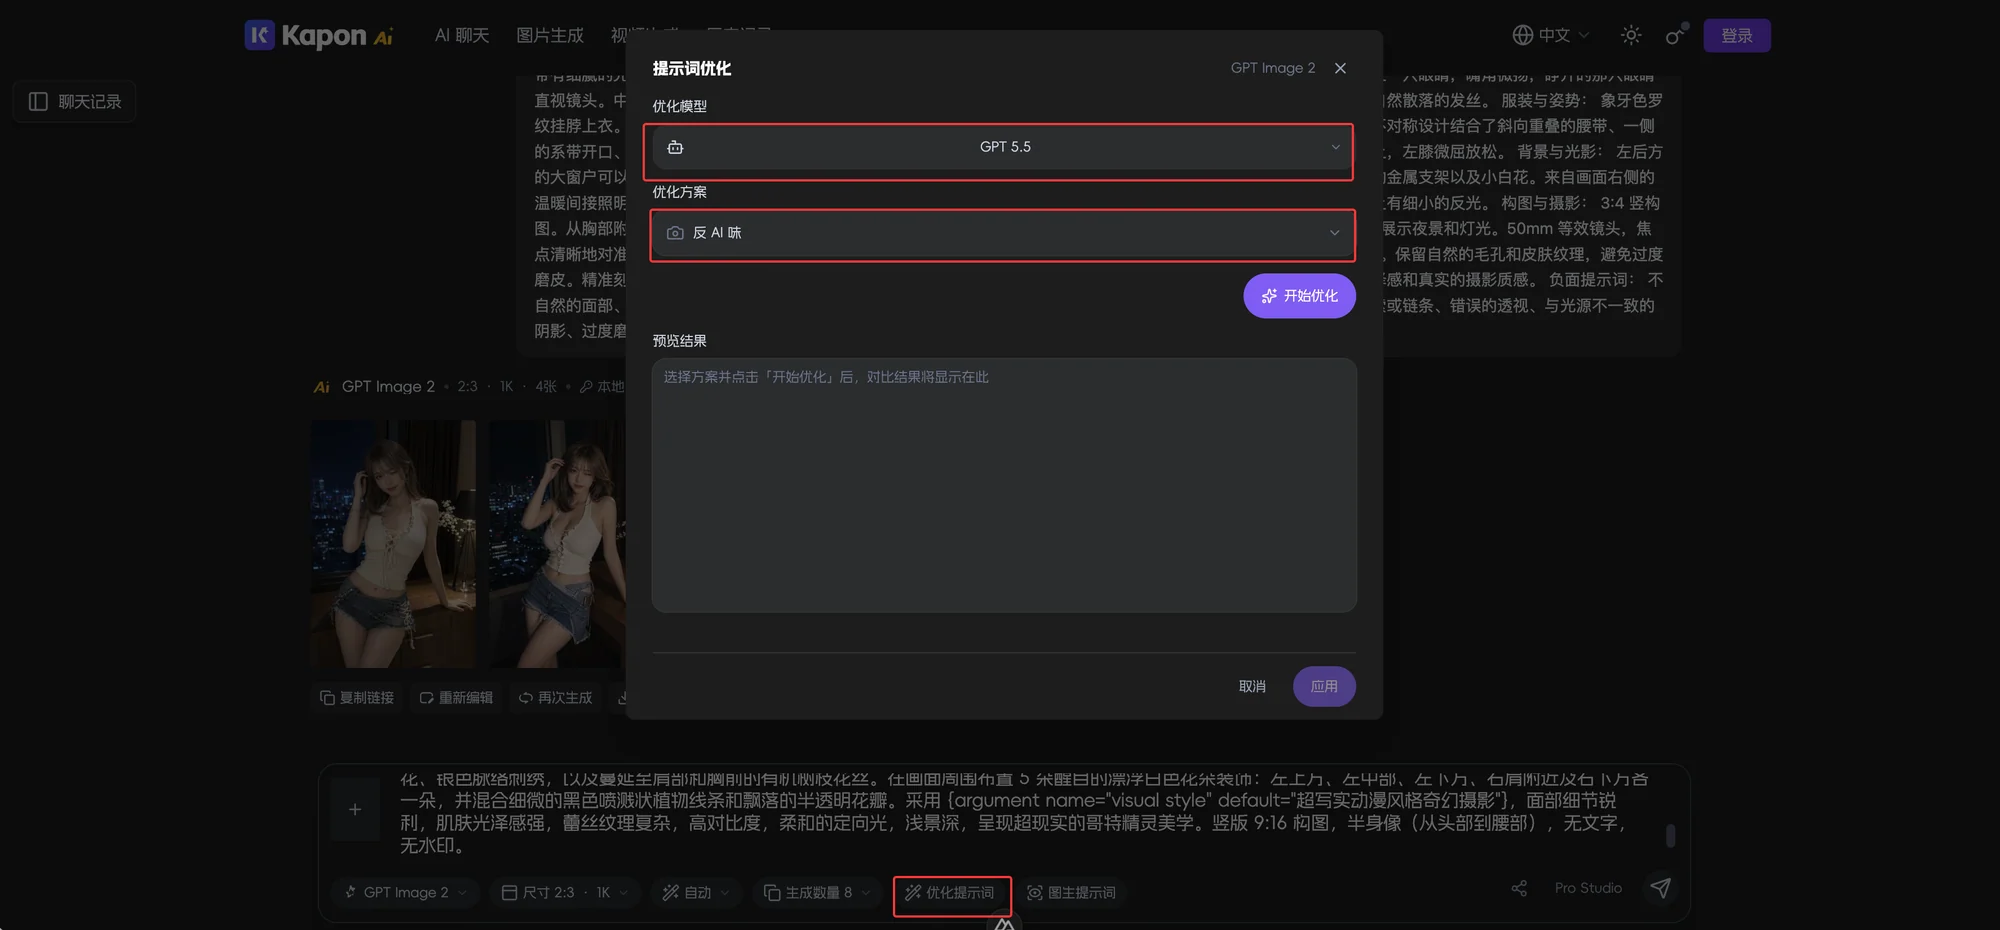Click the 优化提示词 button
The height and width of the screenshot is (930, 2000).
951,892
